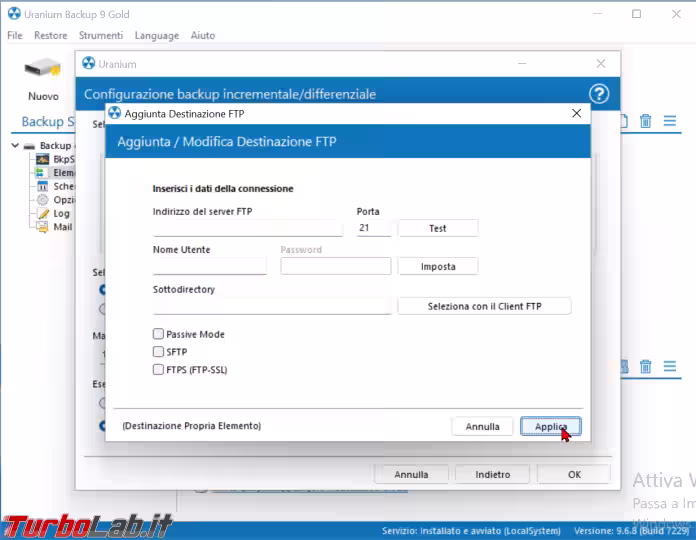Image resolution: width=696 pixels, height=540 pixels.
Task: Open the File menu
Action: point(15,35)
